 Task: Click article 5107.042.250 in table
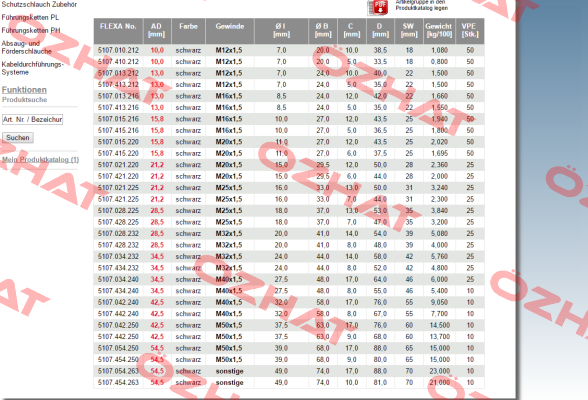[118, 325]
